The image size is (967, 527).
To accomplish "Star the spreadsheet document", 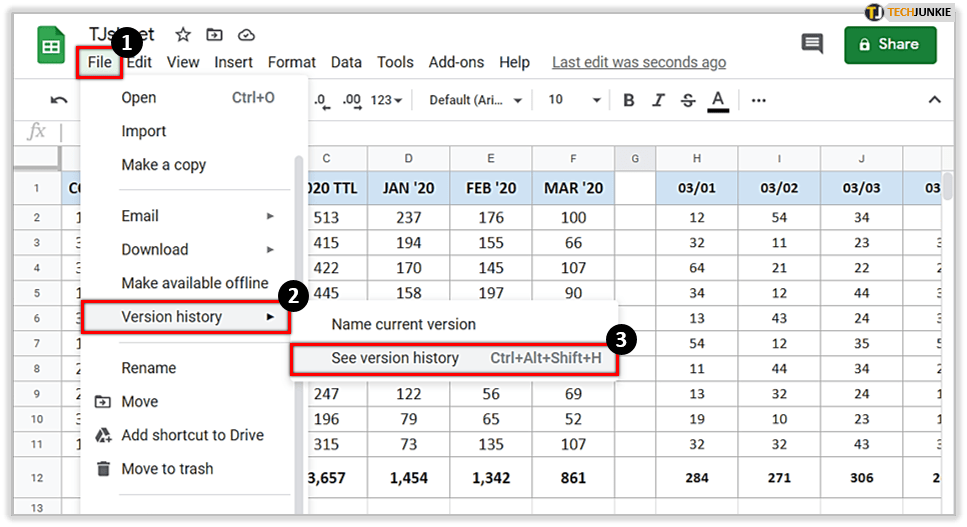I will [x=183, y=35].
